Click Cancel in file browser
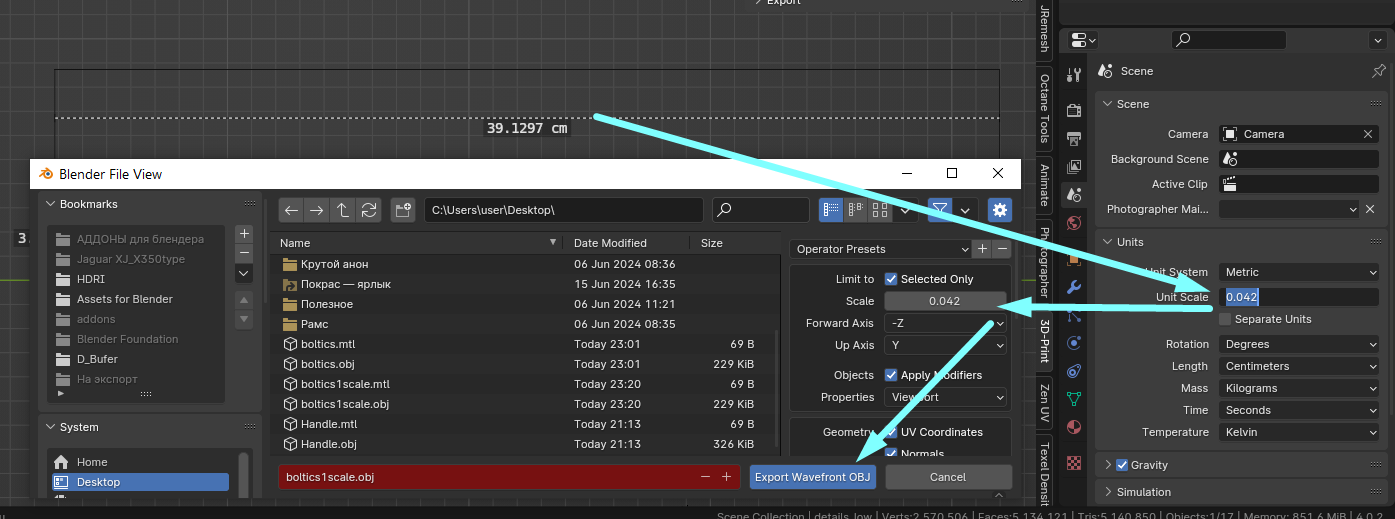Screen dimensions: 1395x519 (948, 477)
